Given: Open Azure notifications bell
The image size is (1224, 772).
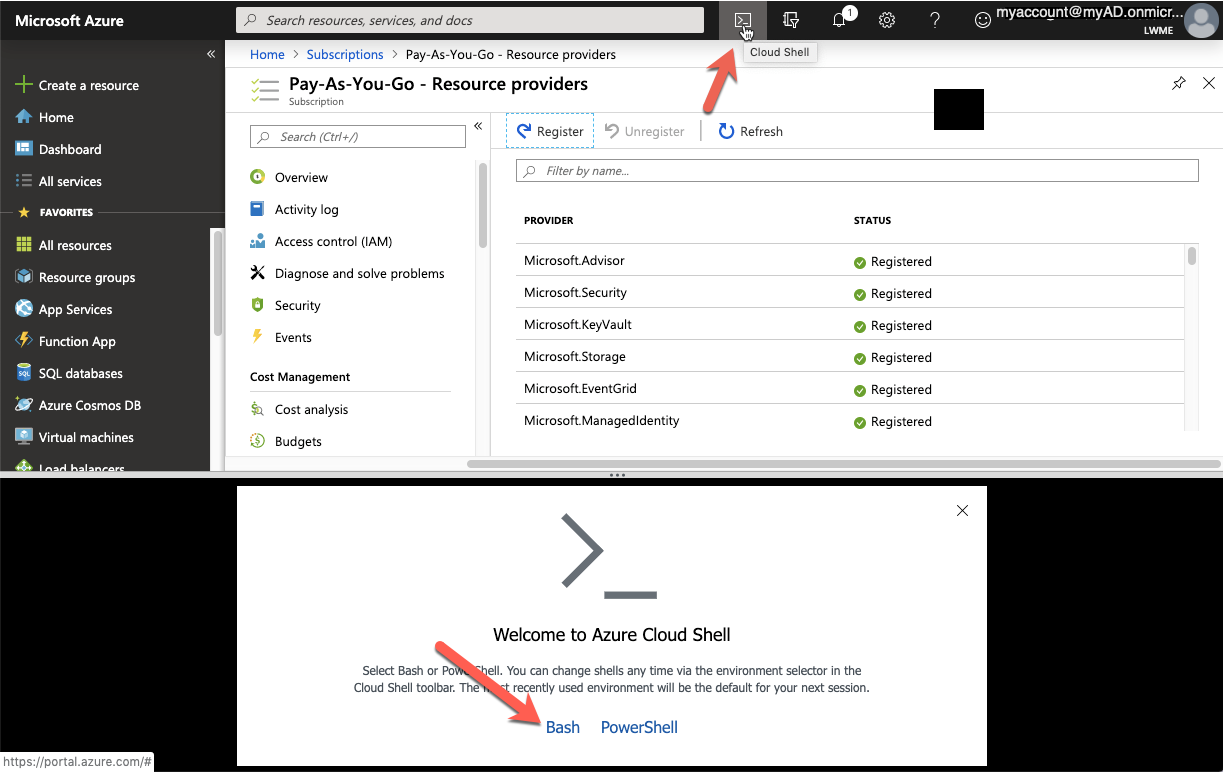Looking at the screenshot, I should click(x=838, y=20).
